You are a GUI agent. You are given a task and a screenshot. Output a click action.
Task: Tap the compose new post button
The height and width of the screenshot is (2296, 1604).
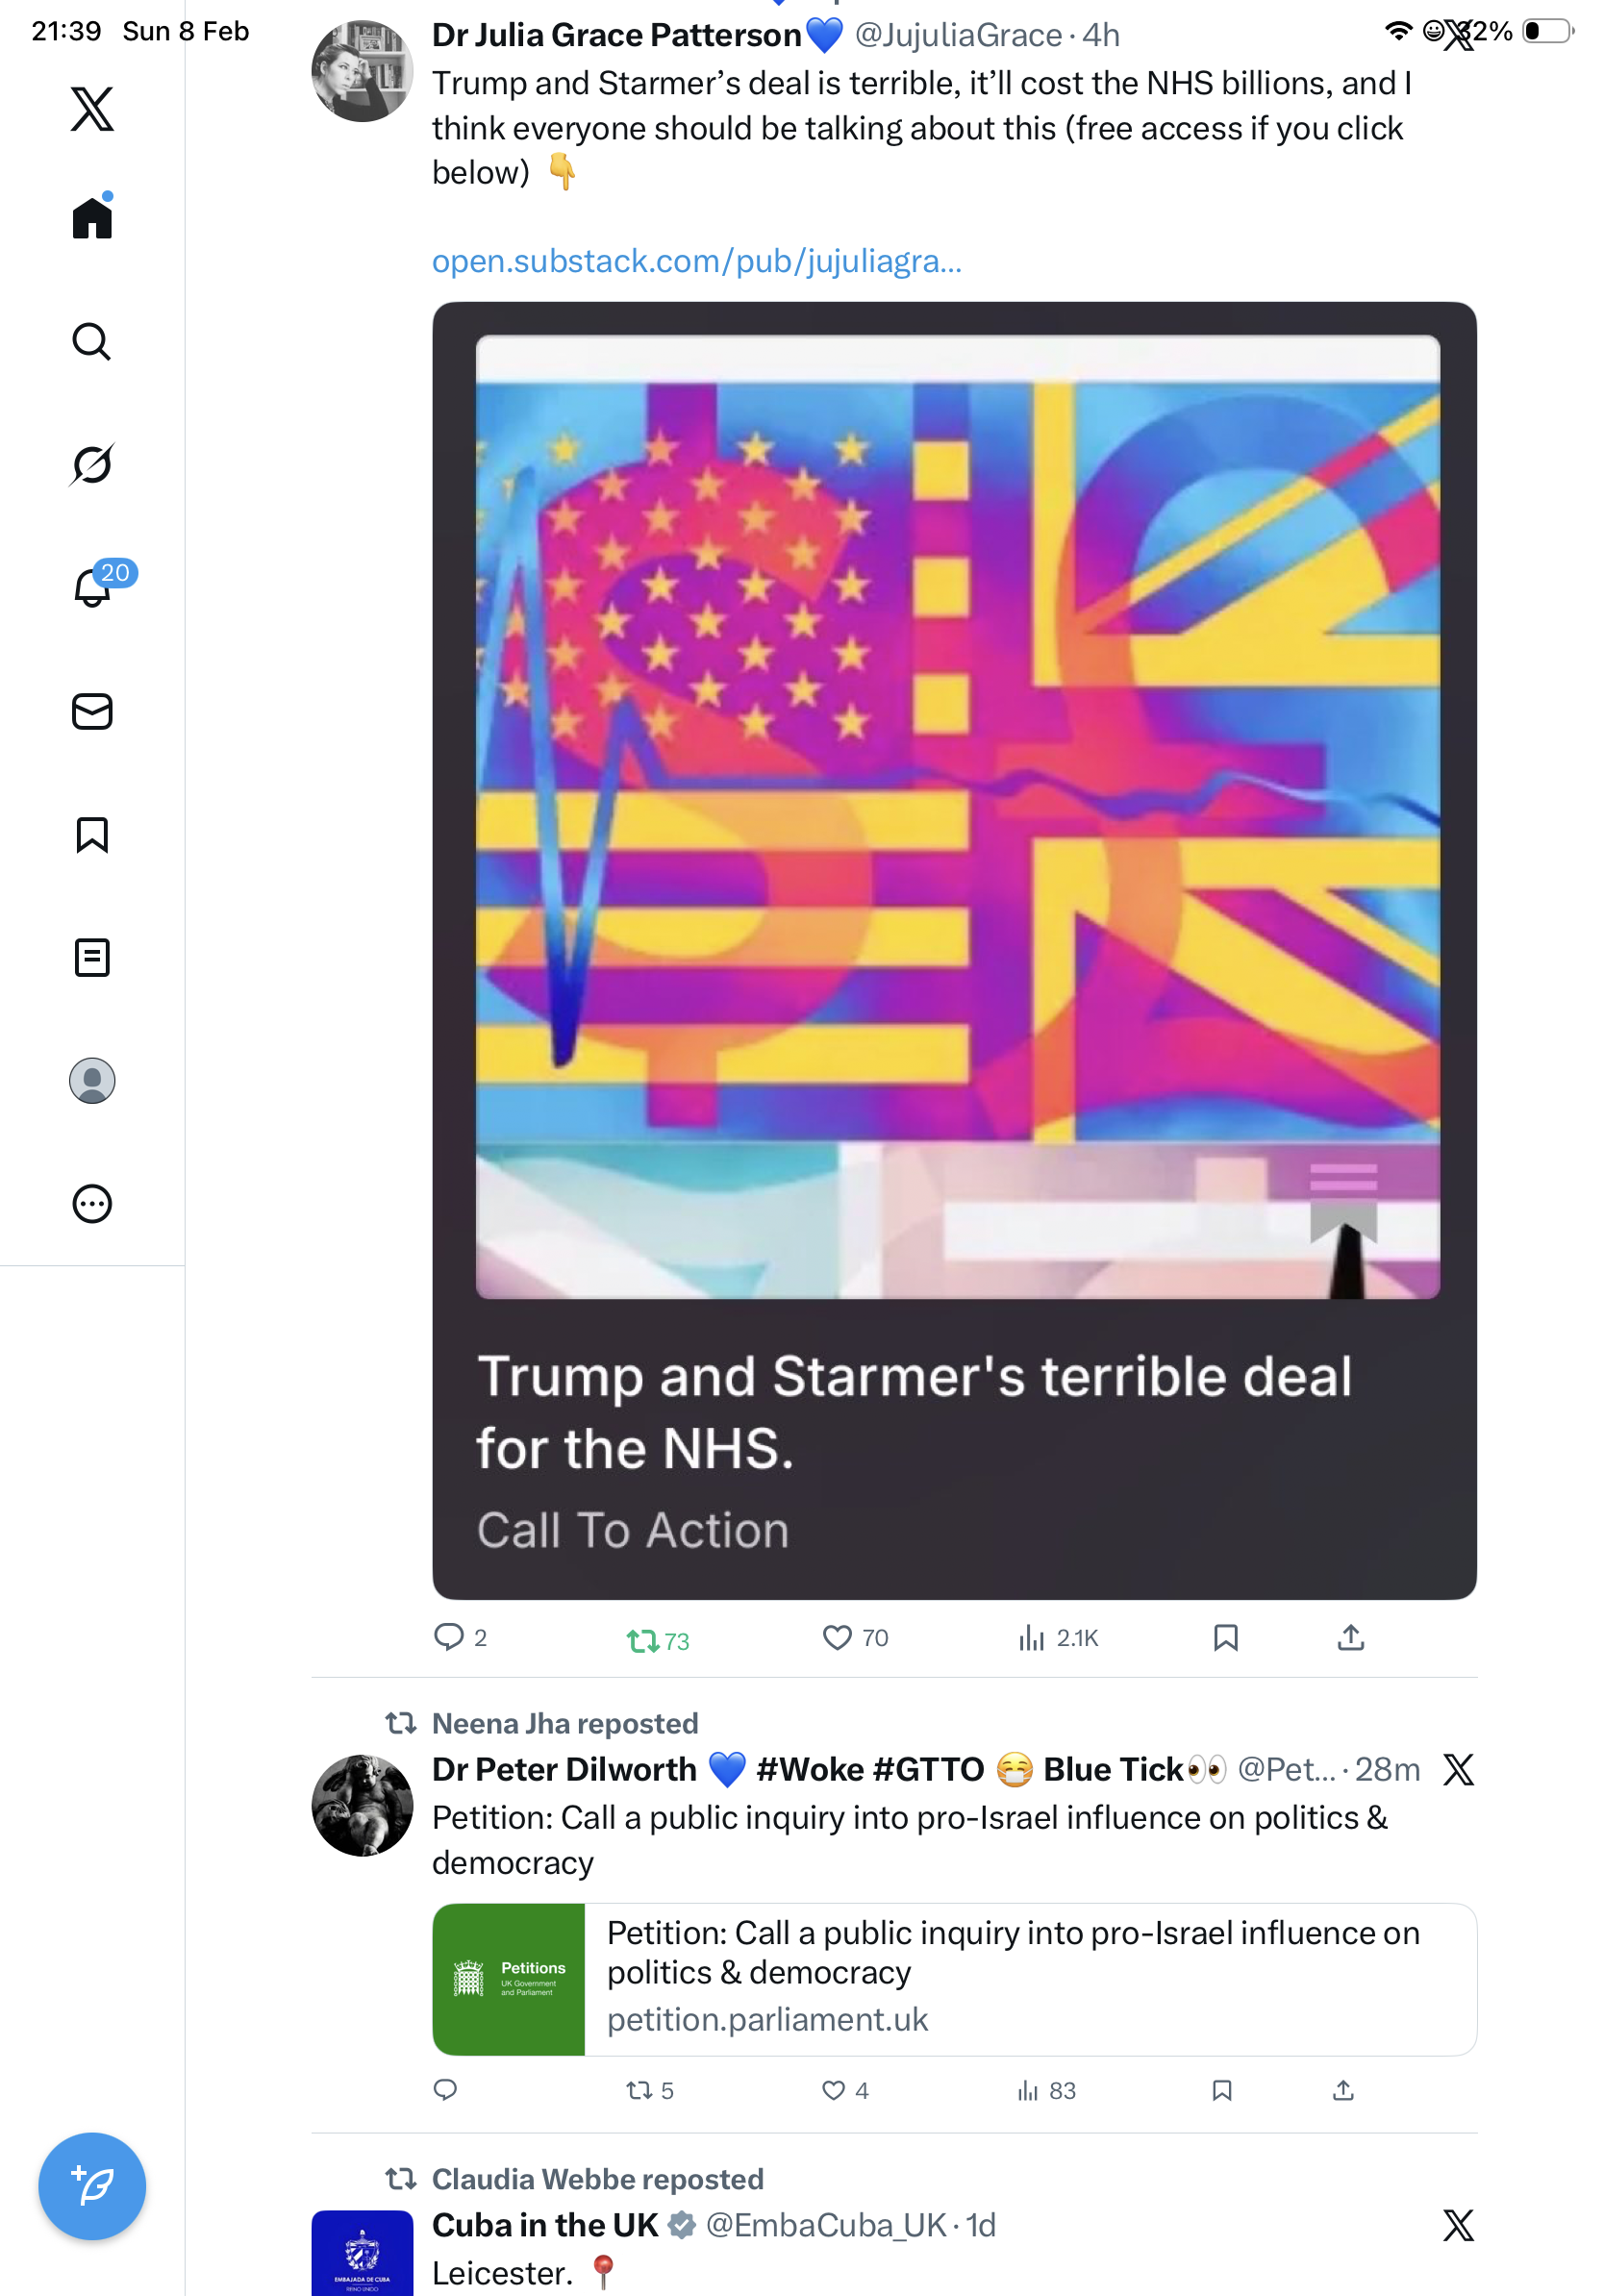92,2186
